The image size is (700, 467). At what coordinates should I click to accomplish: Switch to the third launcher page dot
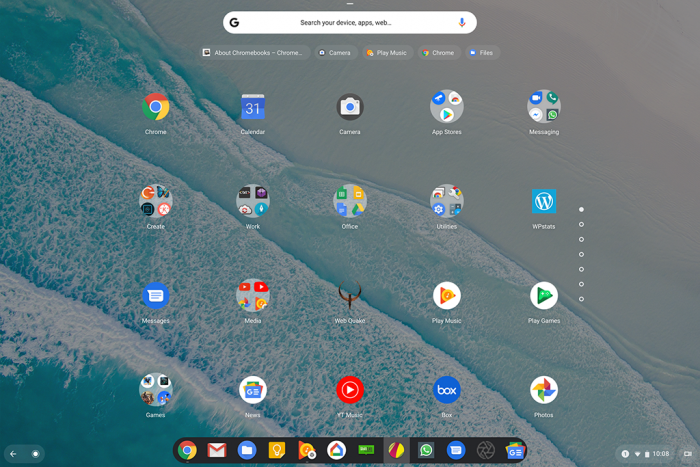581,239
